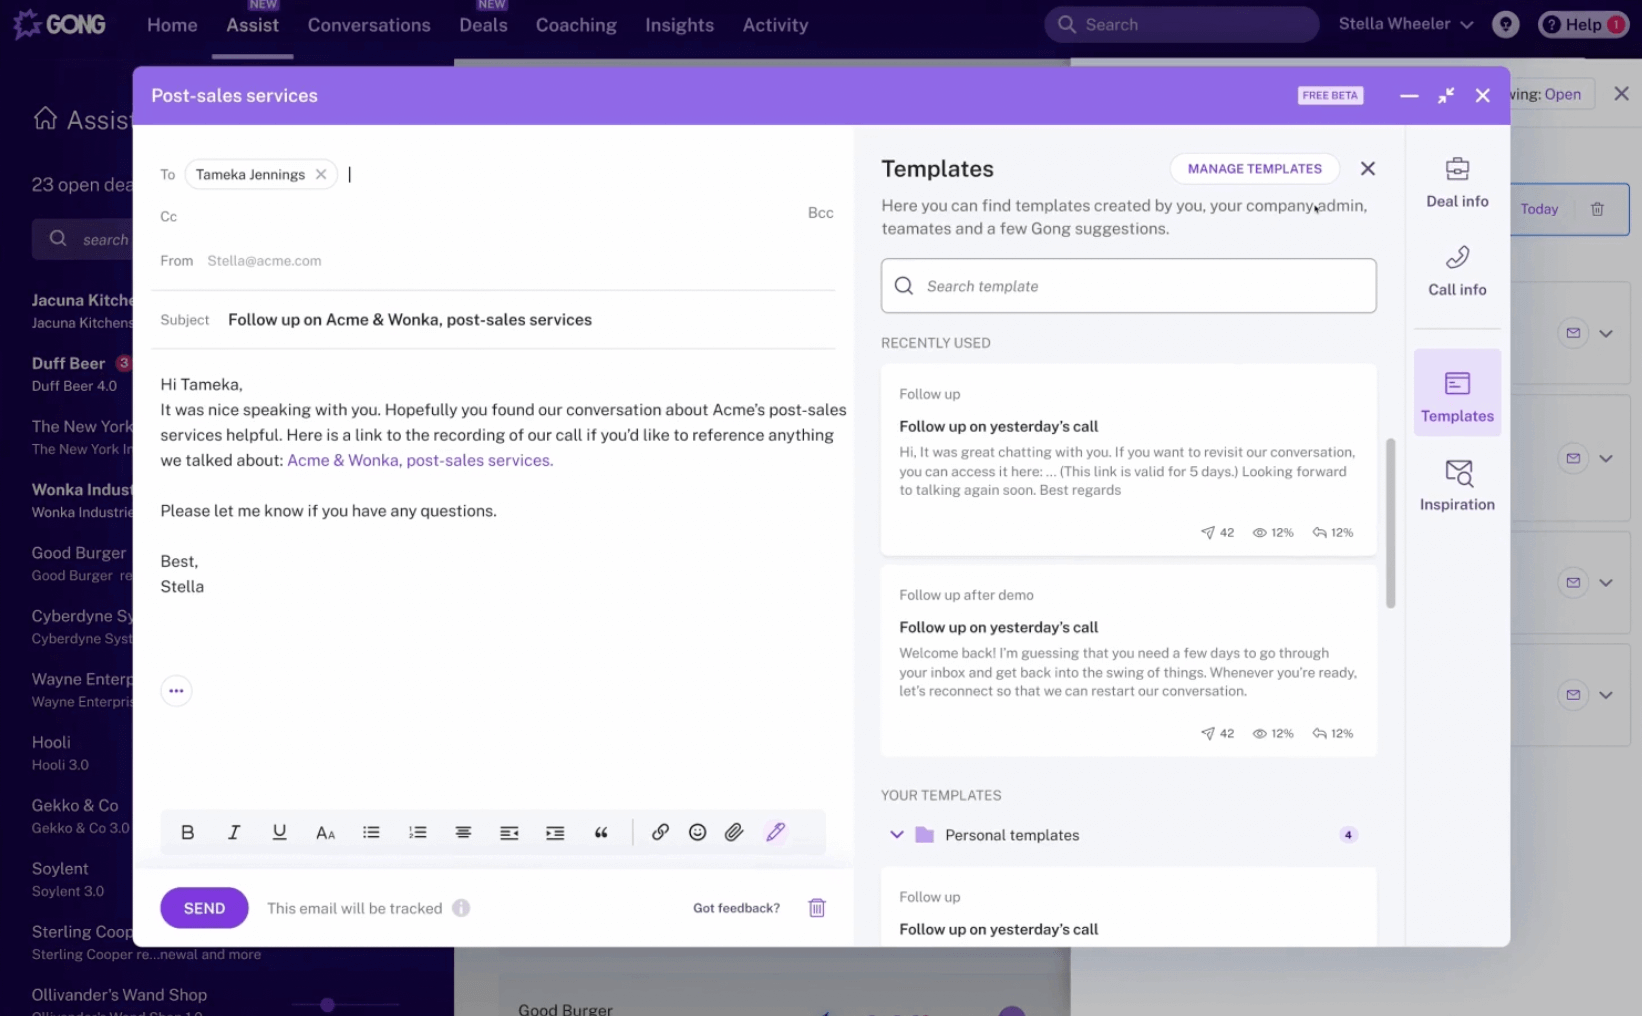Switch to the Assist tab
The height and width of the screenshot is (1016, 1642).
pos(252,25)
